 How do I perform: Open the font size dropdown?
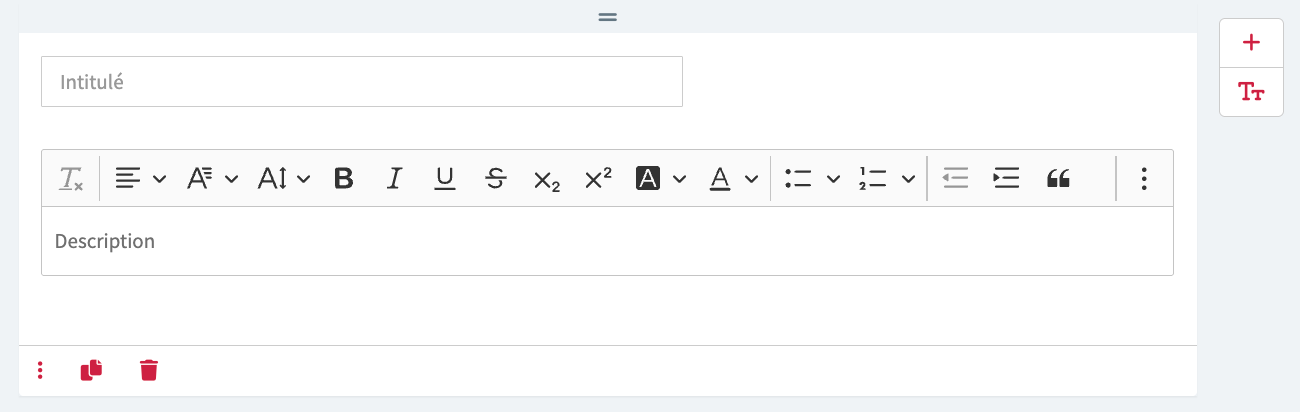pos(284,179)
